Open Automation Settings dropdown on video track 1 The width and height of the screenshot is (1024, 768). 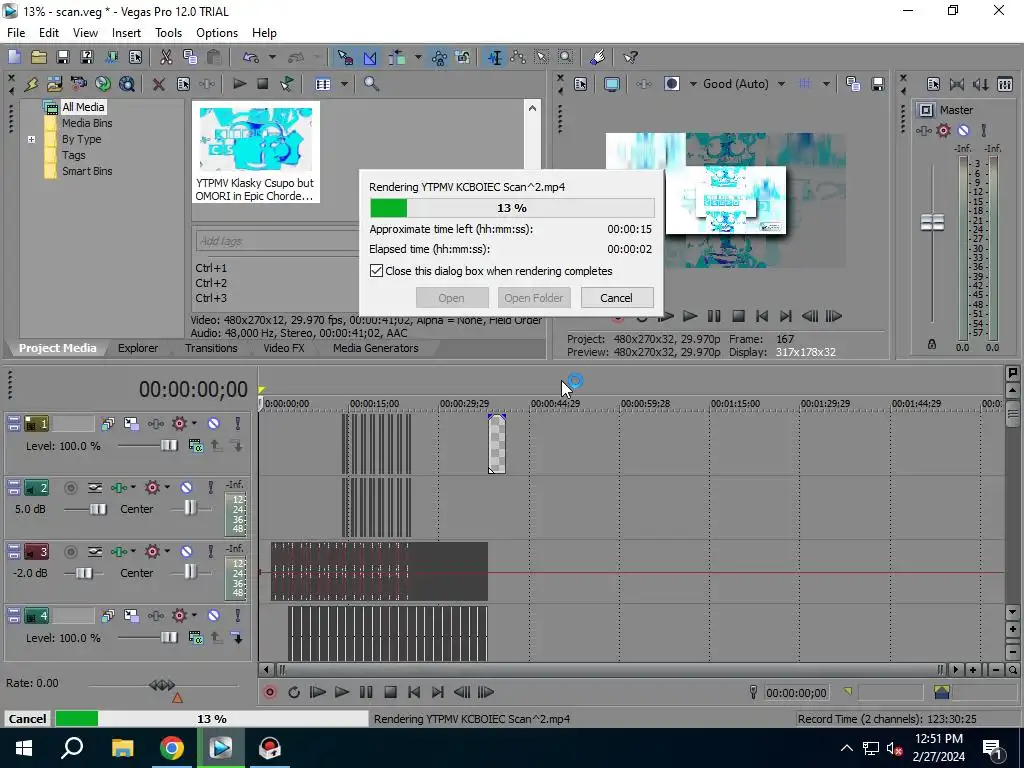(x=194, y=424)
